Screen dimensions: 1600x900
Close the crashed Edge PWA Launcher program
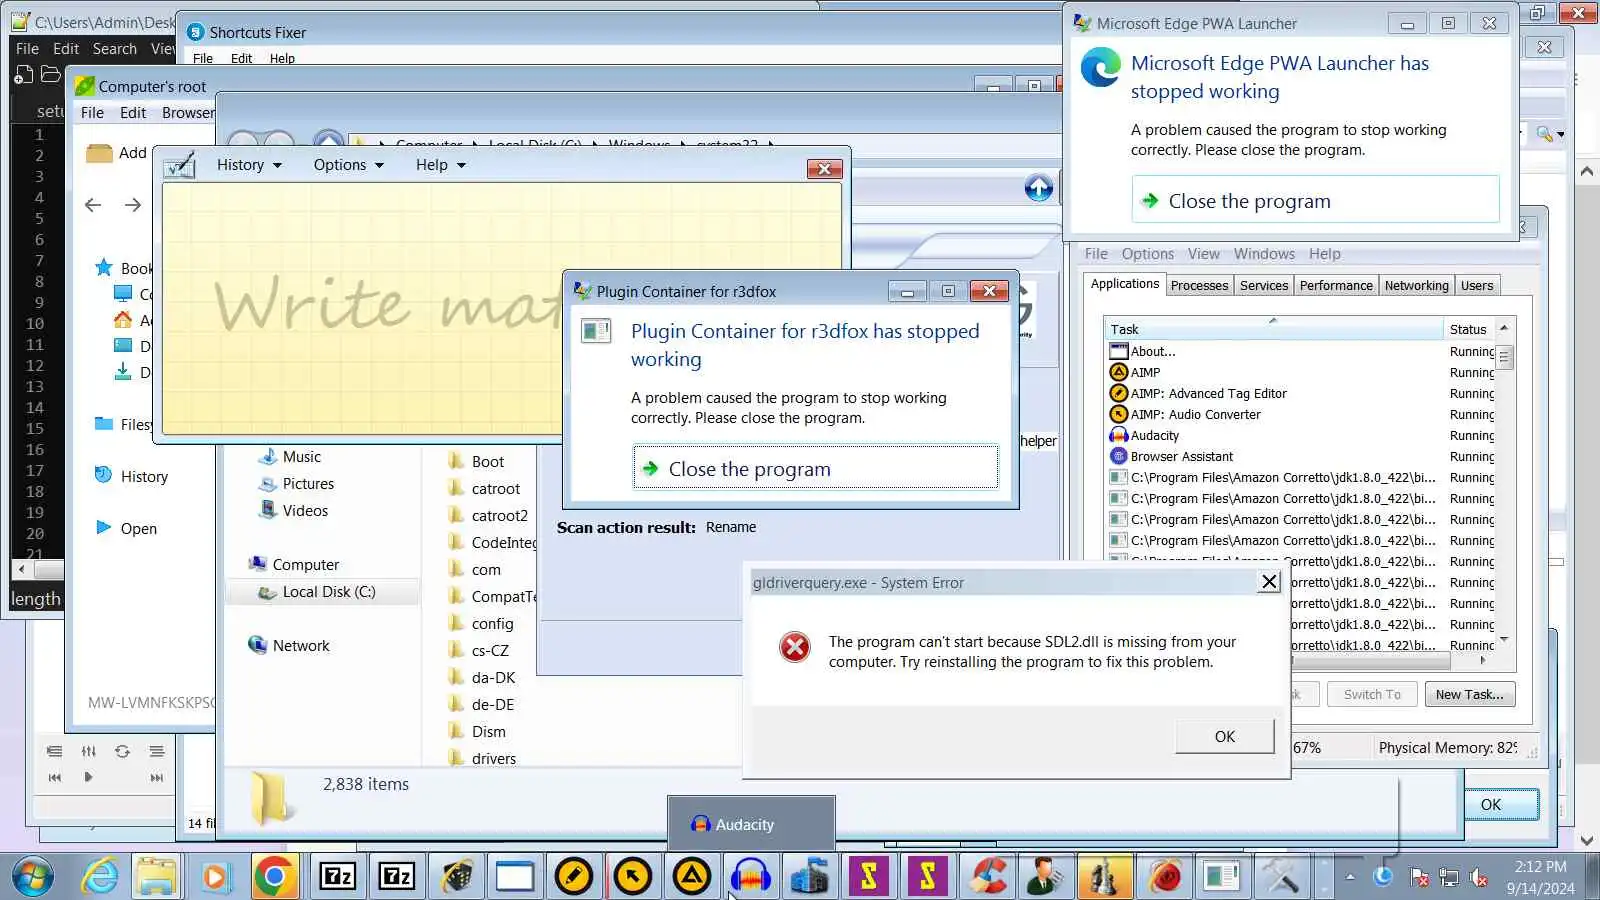pyautogui.click(x=1315, y=200)
